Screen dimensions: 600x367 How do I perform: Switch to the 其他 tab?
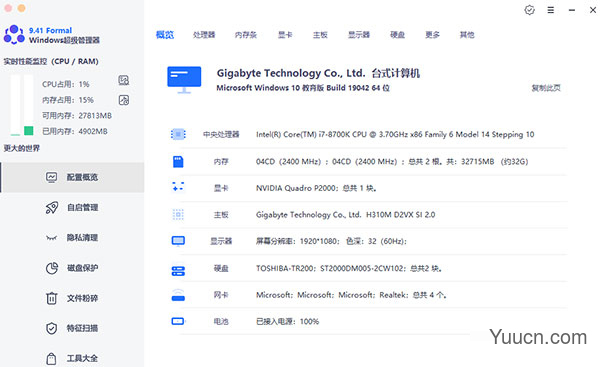point(467,35)
